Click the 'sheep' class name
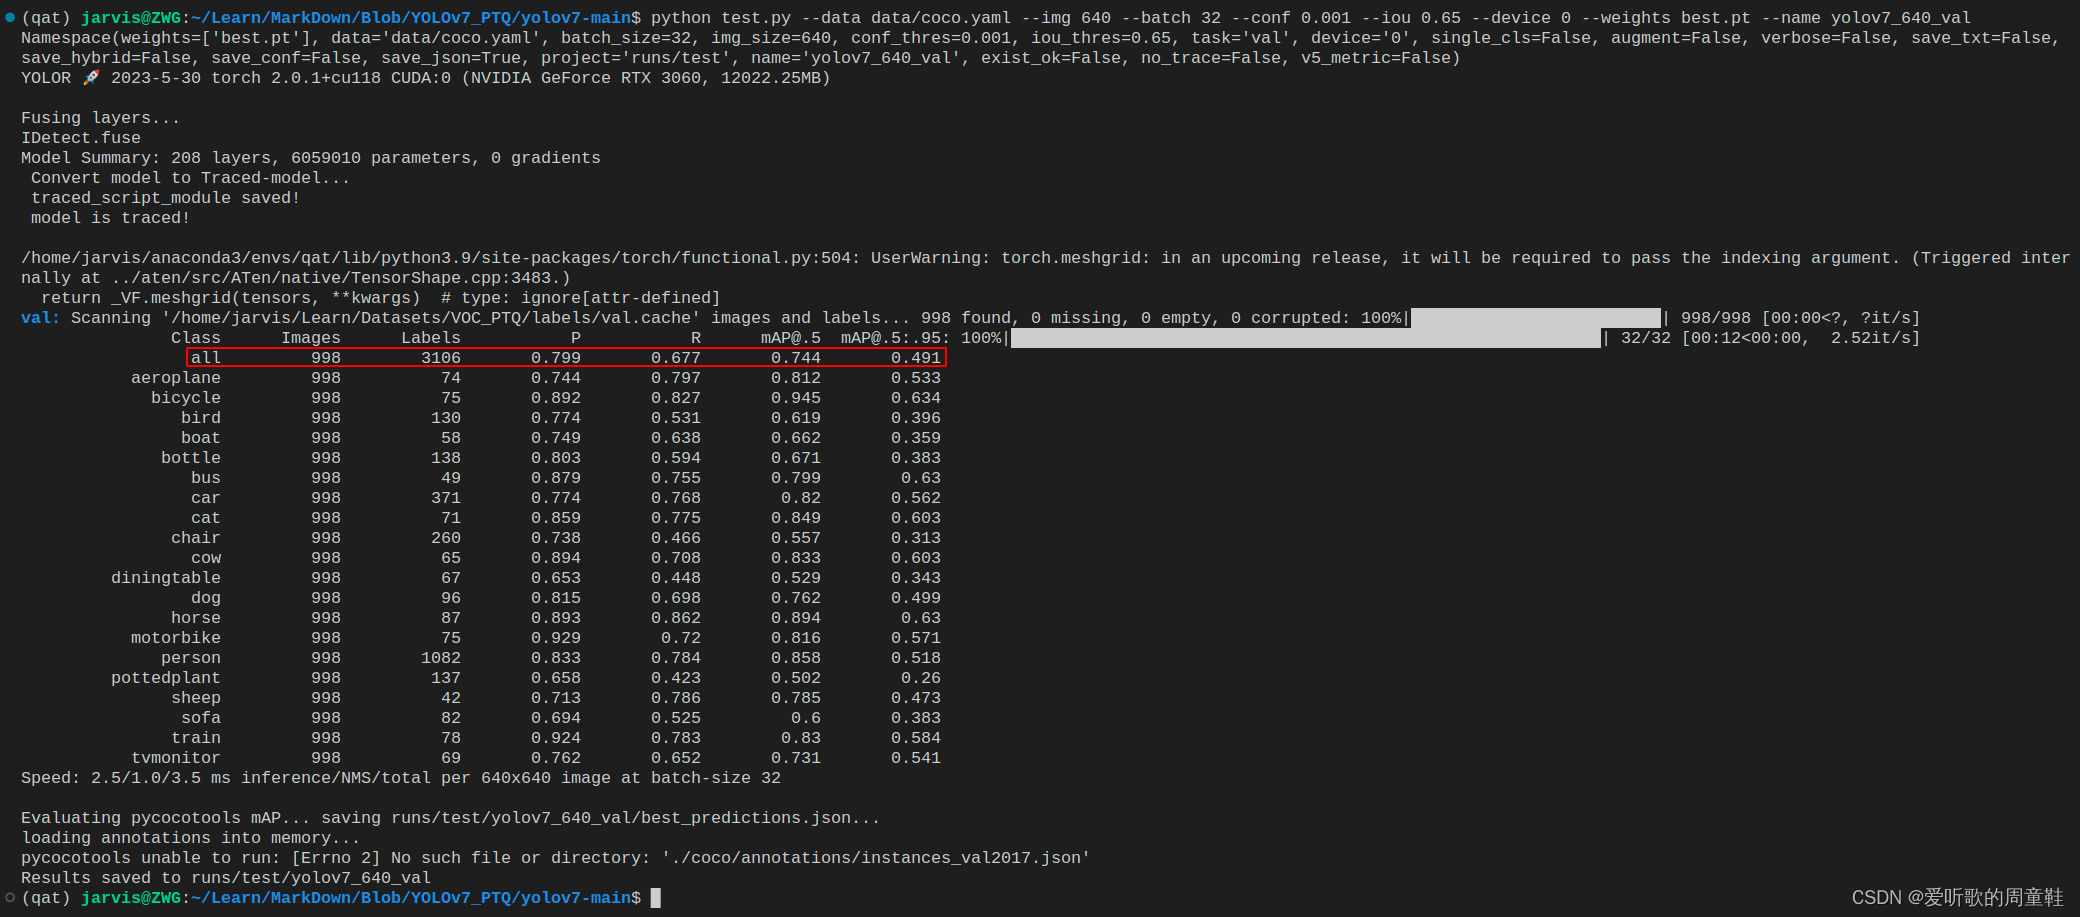 [x=196, y=698]
